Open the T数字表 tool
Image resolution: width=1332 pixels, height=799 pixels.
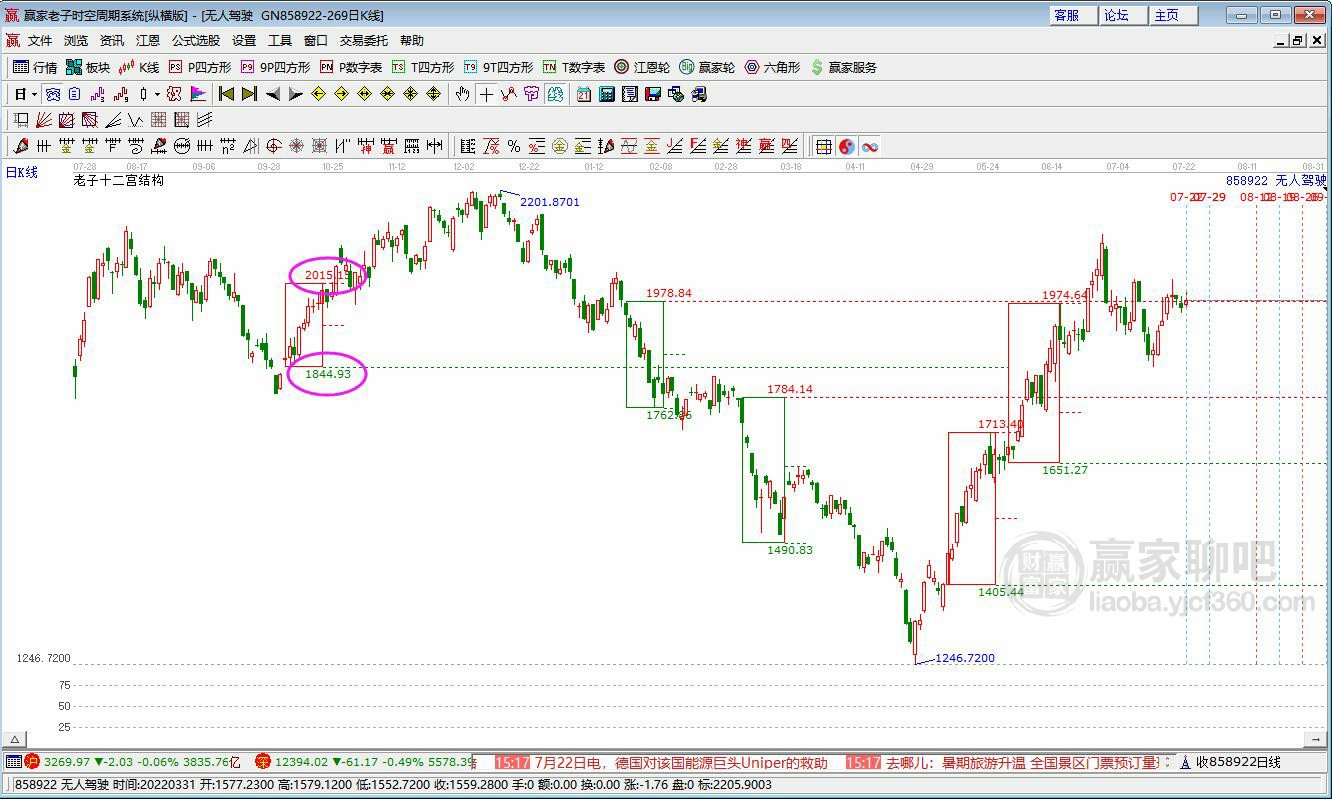click(x=574, y=67)
